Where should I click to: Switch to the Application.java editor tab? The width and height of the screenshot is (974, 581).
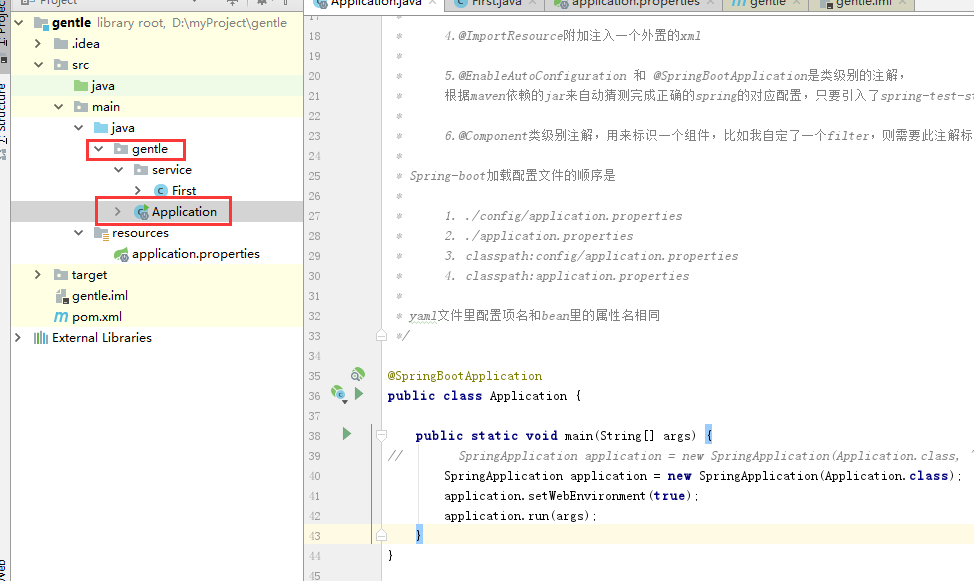coord(376,3)
